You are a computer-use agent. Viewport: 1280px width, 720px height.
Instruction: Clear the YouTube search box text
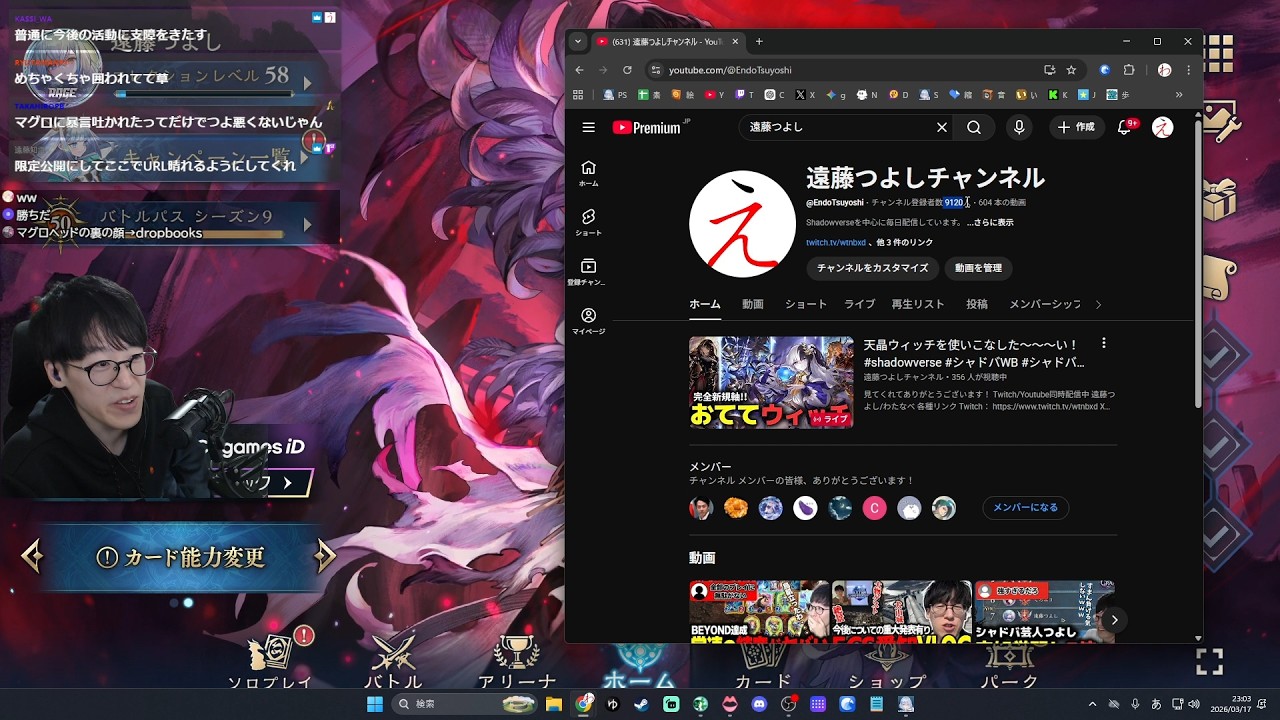(941, 127)
